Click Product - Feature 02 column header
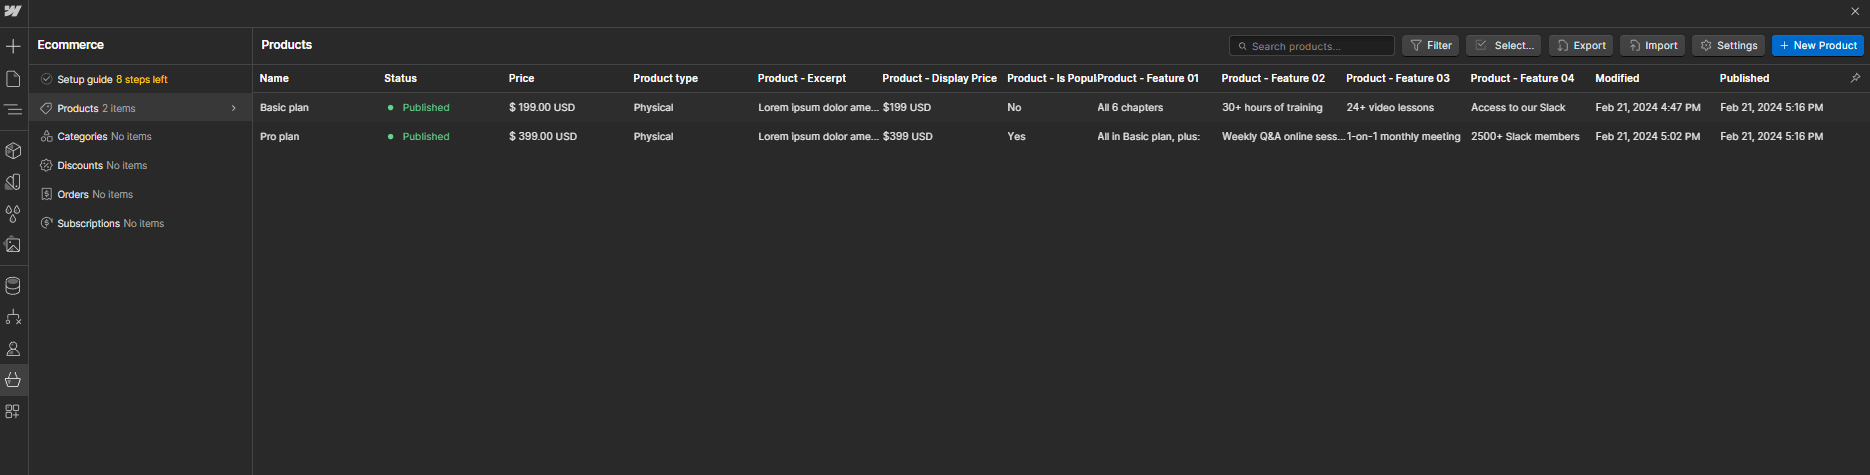1870x475 pixels. [x=1273, y=78]
